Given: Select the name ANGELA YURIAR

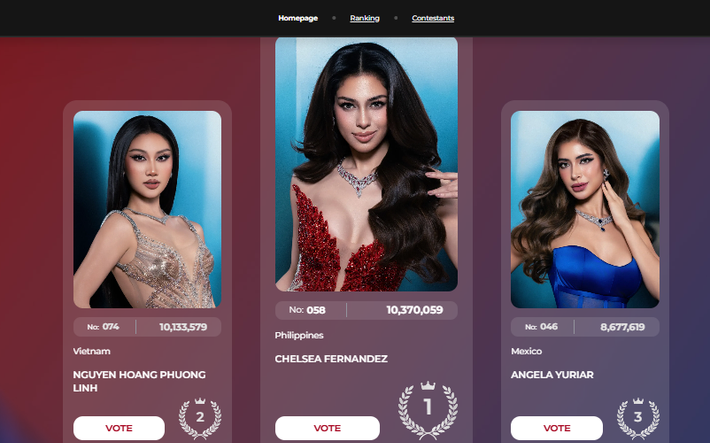Looking at the screenshot, I should pyautogui.click(x=552, y=375).
